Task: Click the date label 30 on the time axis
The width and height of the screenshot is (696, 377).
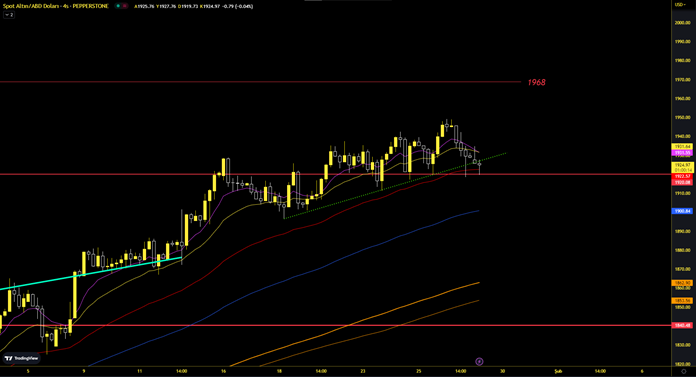Action: (x=502, y=371)
